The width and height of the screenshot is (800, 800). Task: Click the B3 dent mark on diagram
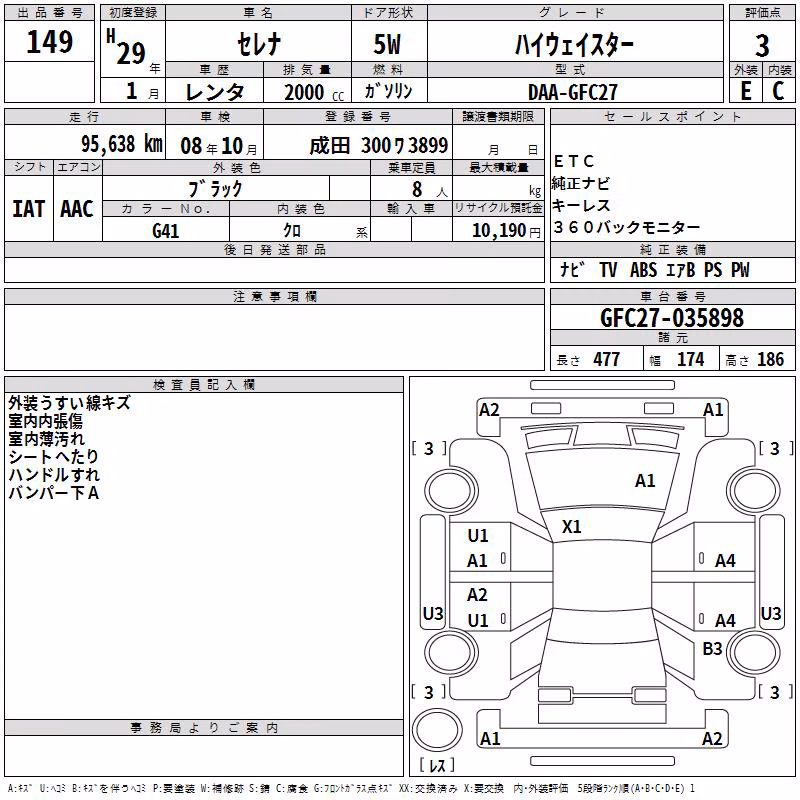[x=712, y=648]
